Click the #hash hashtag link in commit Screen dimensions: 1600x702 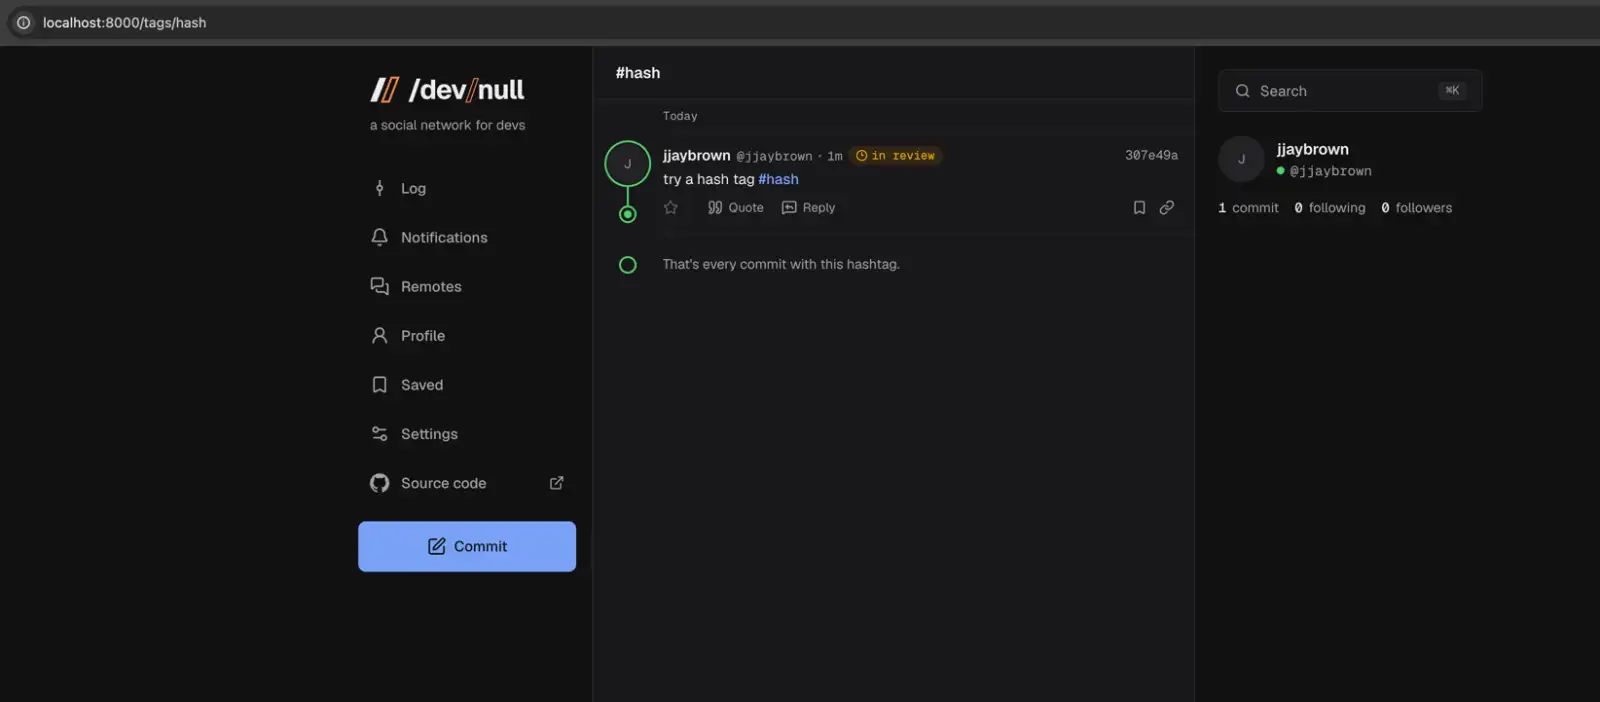coord(778,179)
